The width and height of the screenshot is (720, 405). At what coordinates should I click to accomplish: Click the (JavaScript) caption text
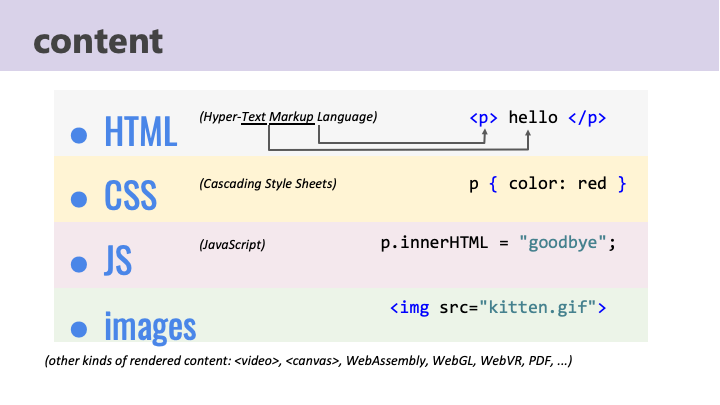(232, 244)
